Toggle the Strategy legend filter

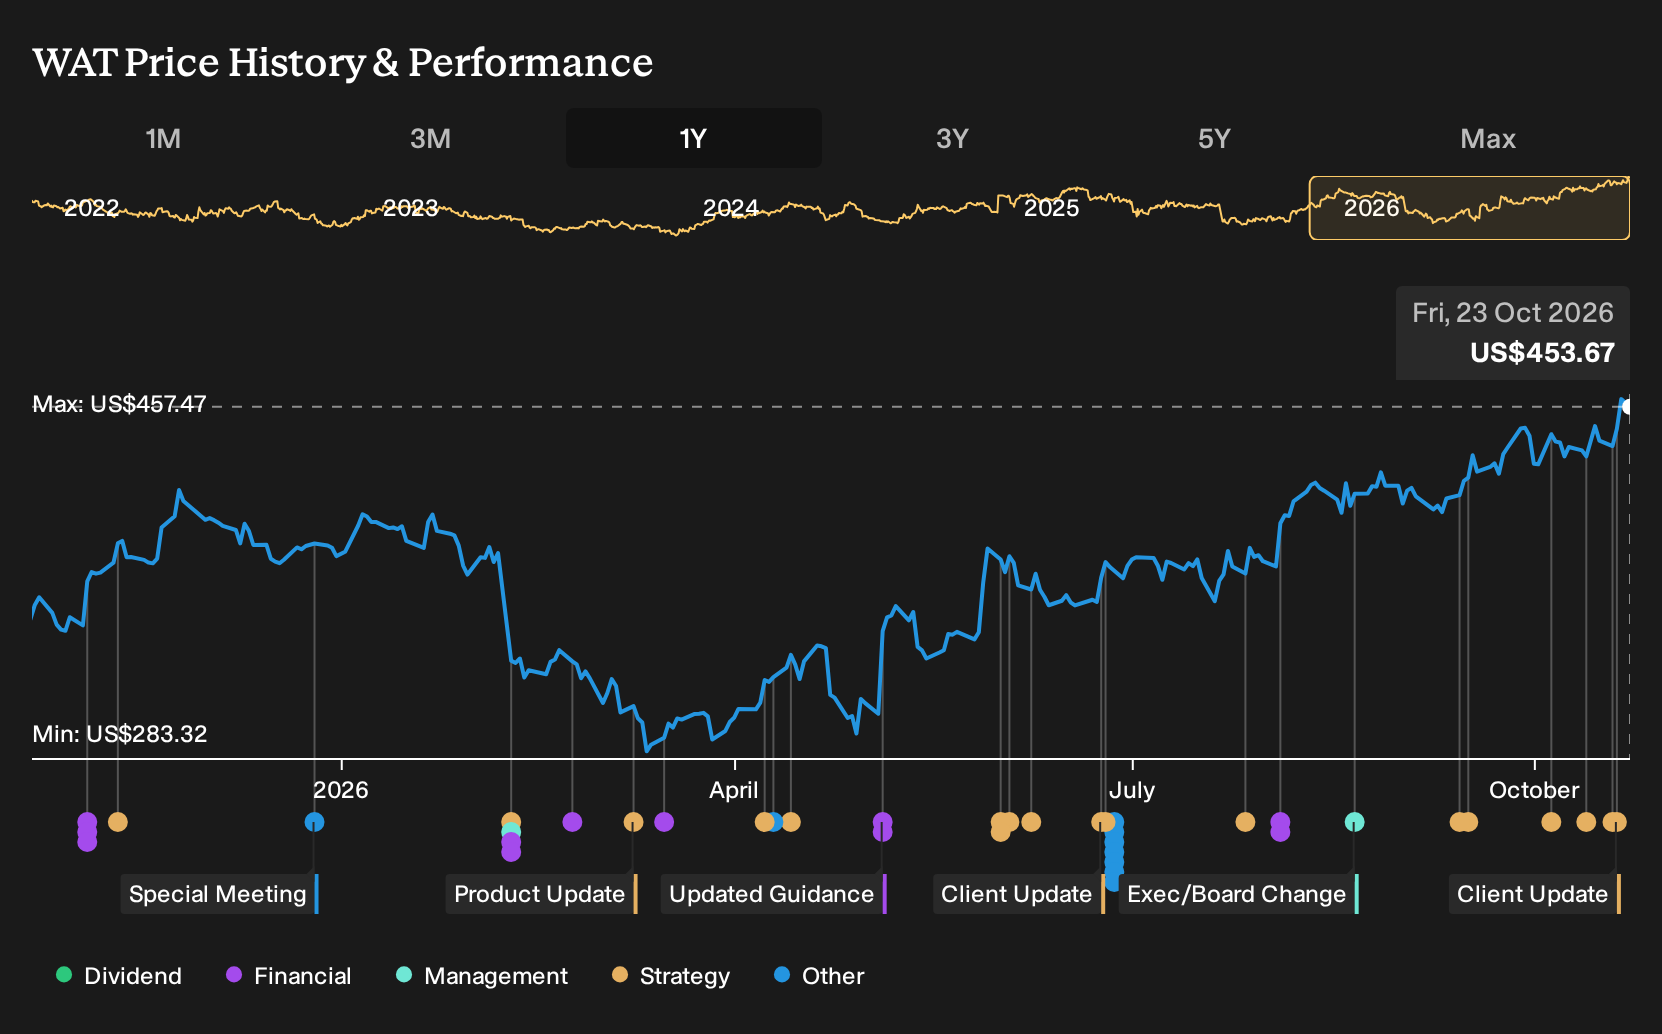pyautogui.click(x=671, y=976)
